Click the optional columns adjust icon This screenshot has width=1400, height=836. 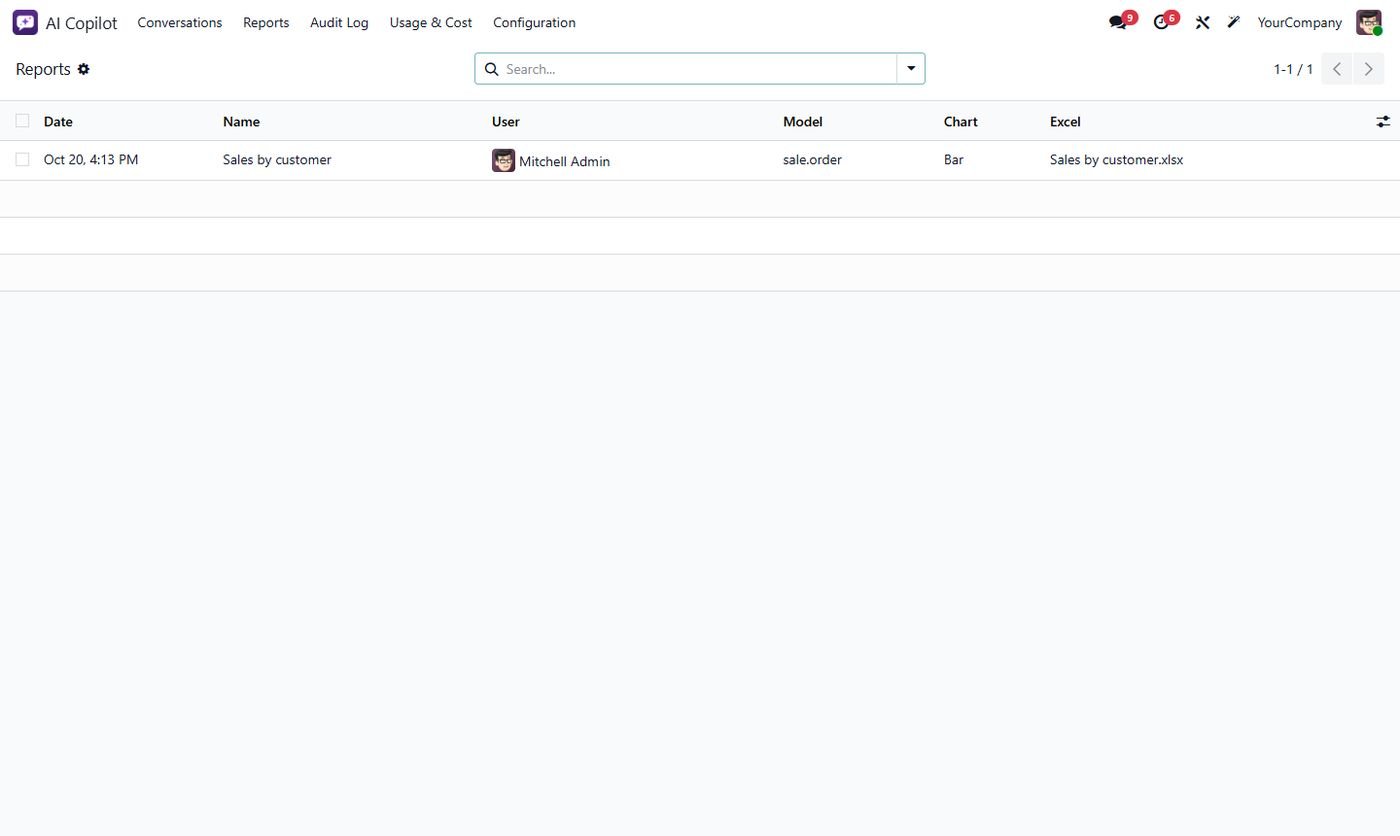[x=1383, y=121]
